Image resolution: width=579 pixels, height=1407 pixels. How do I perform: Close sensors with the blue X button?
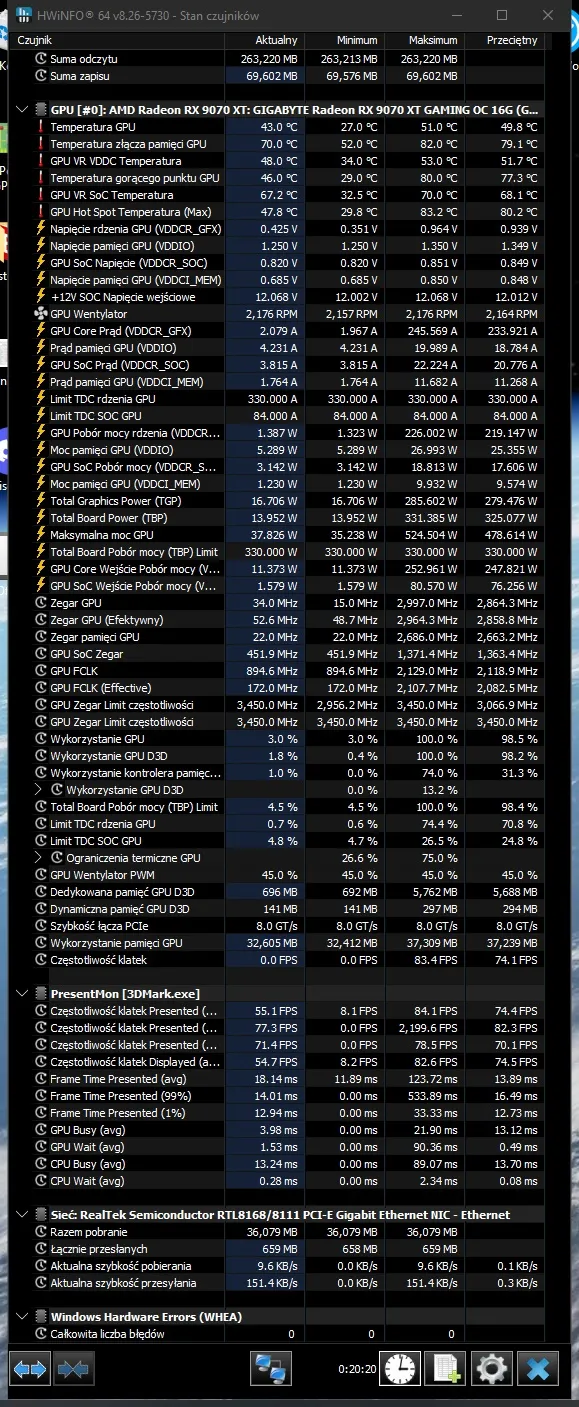point(538,1368)
